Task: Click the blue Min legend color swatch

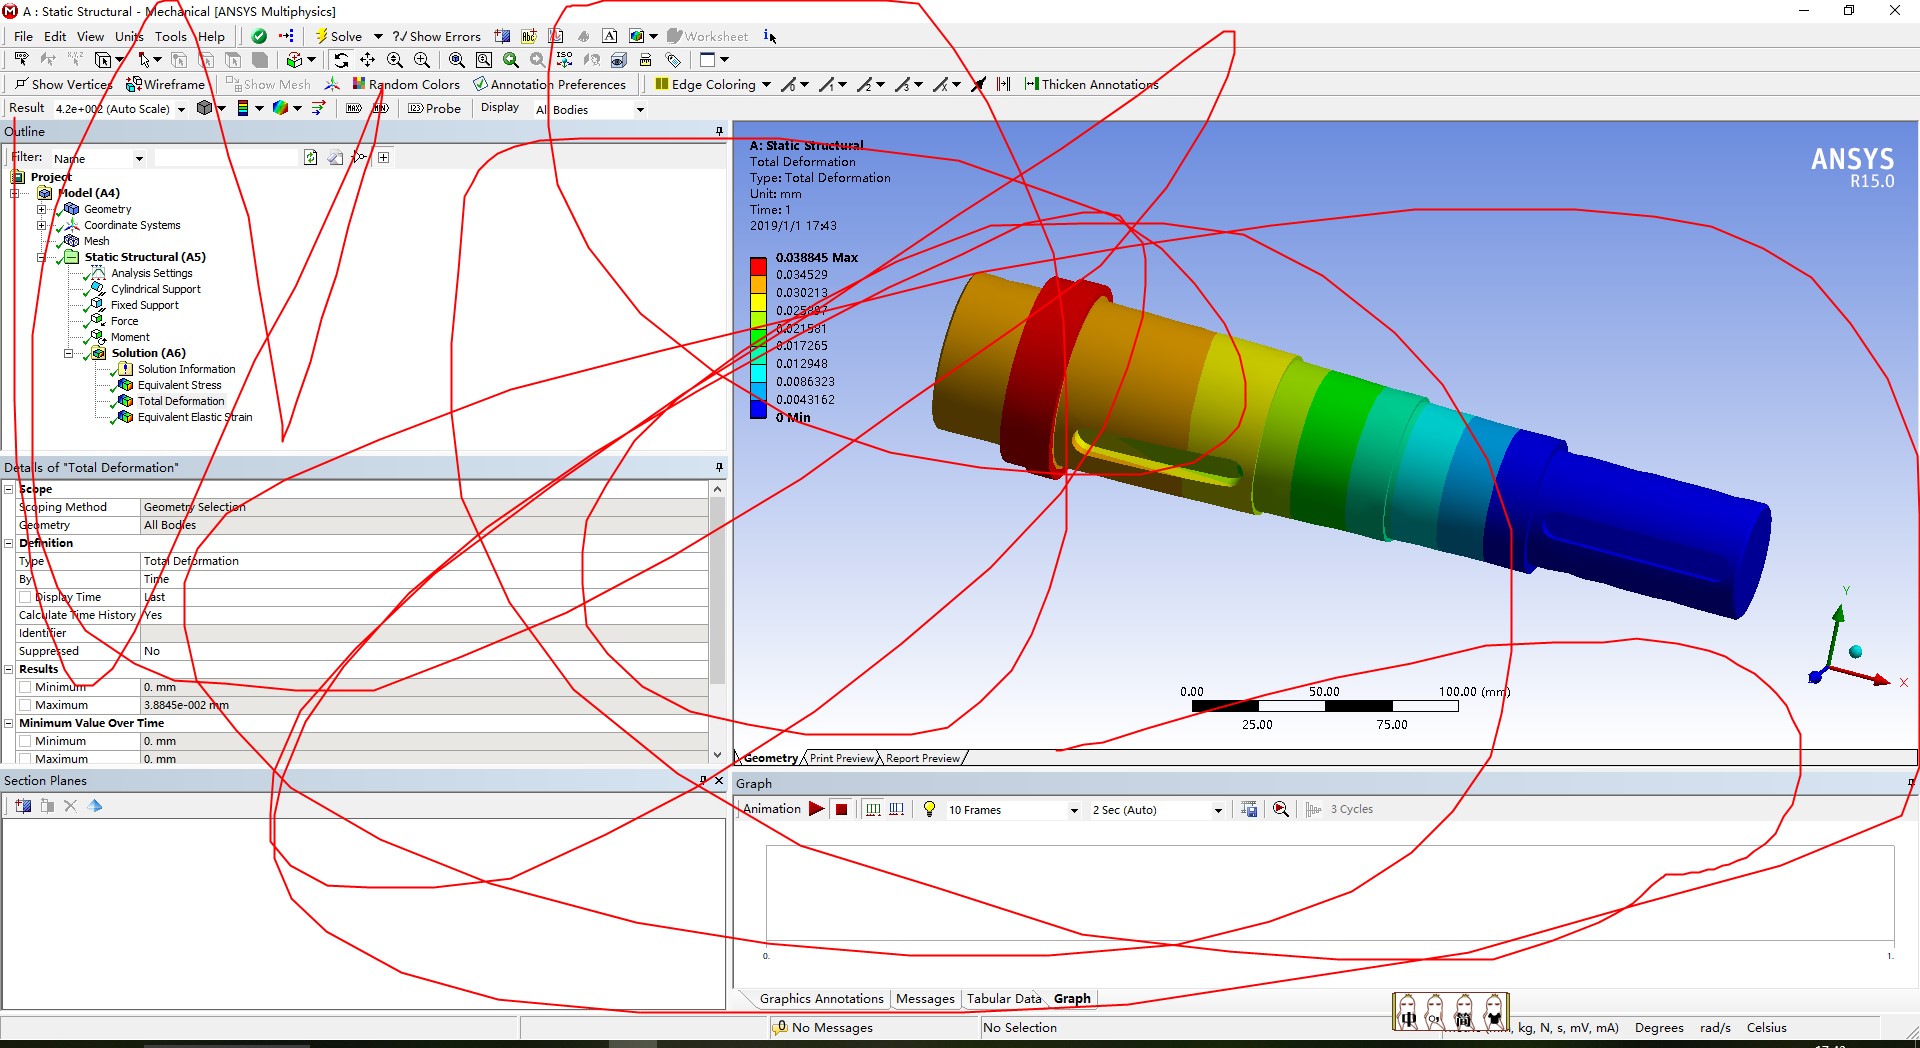Action: click(758, 409)
